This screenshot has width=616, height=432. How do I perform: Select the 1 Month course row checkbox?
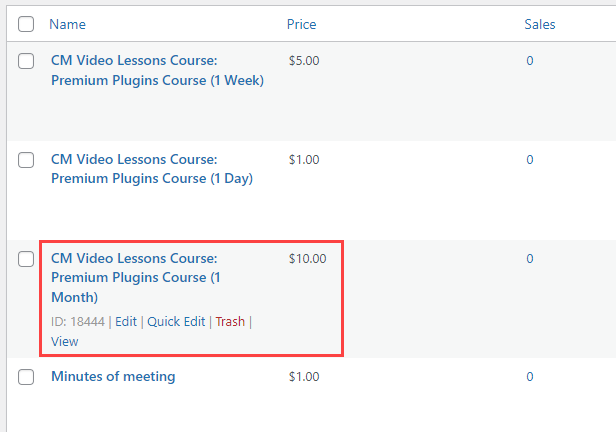(26, 259)
